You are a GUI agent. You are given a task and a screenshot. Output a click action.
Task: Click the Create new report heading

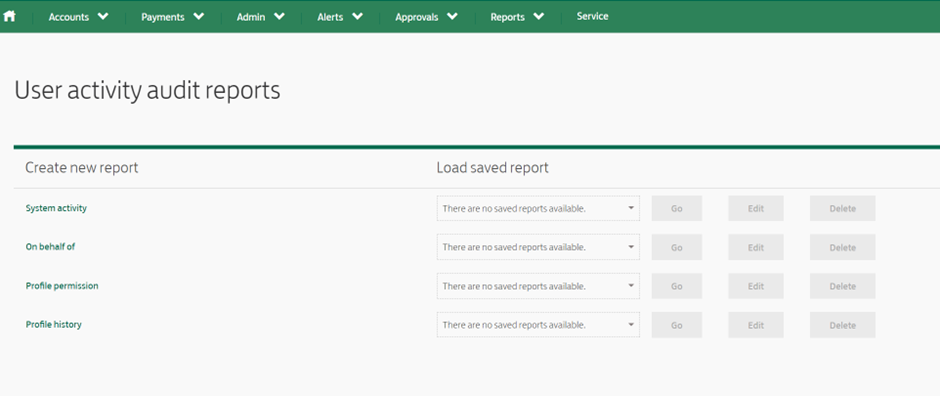pos(82,168)
